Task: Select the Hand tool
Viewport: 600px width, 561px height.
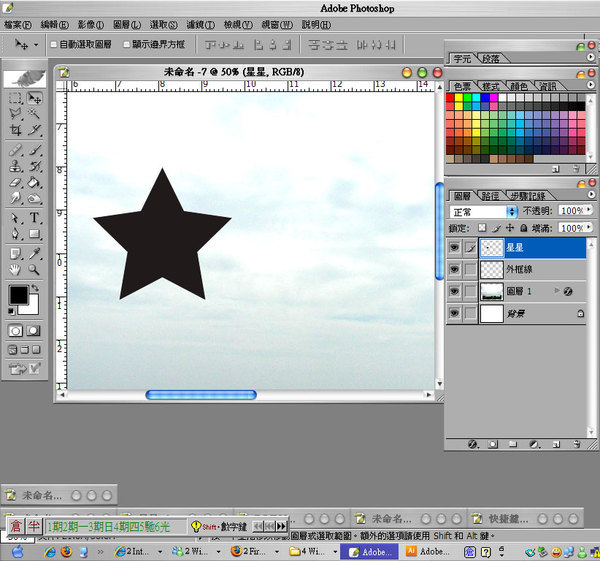Action: [16, 269]
